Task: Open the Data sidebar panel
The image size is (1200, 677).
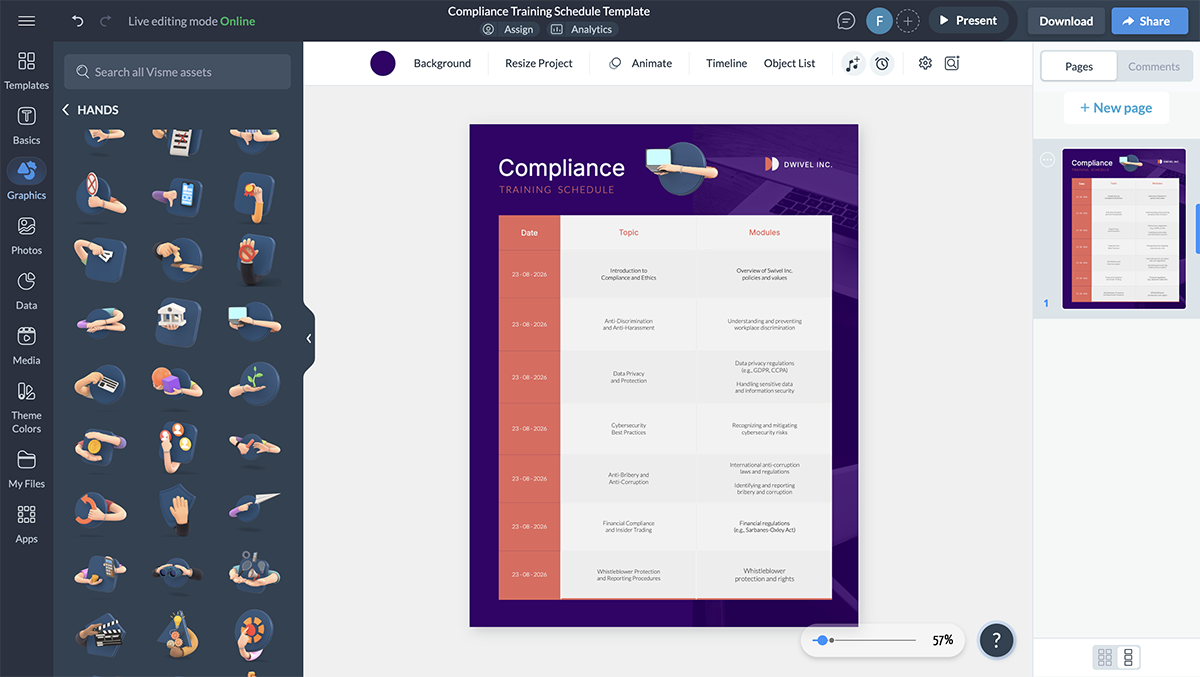Action: pyautogui.click(x=27, y=291)
